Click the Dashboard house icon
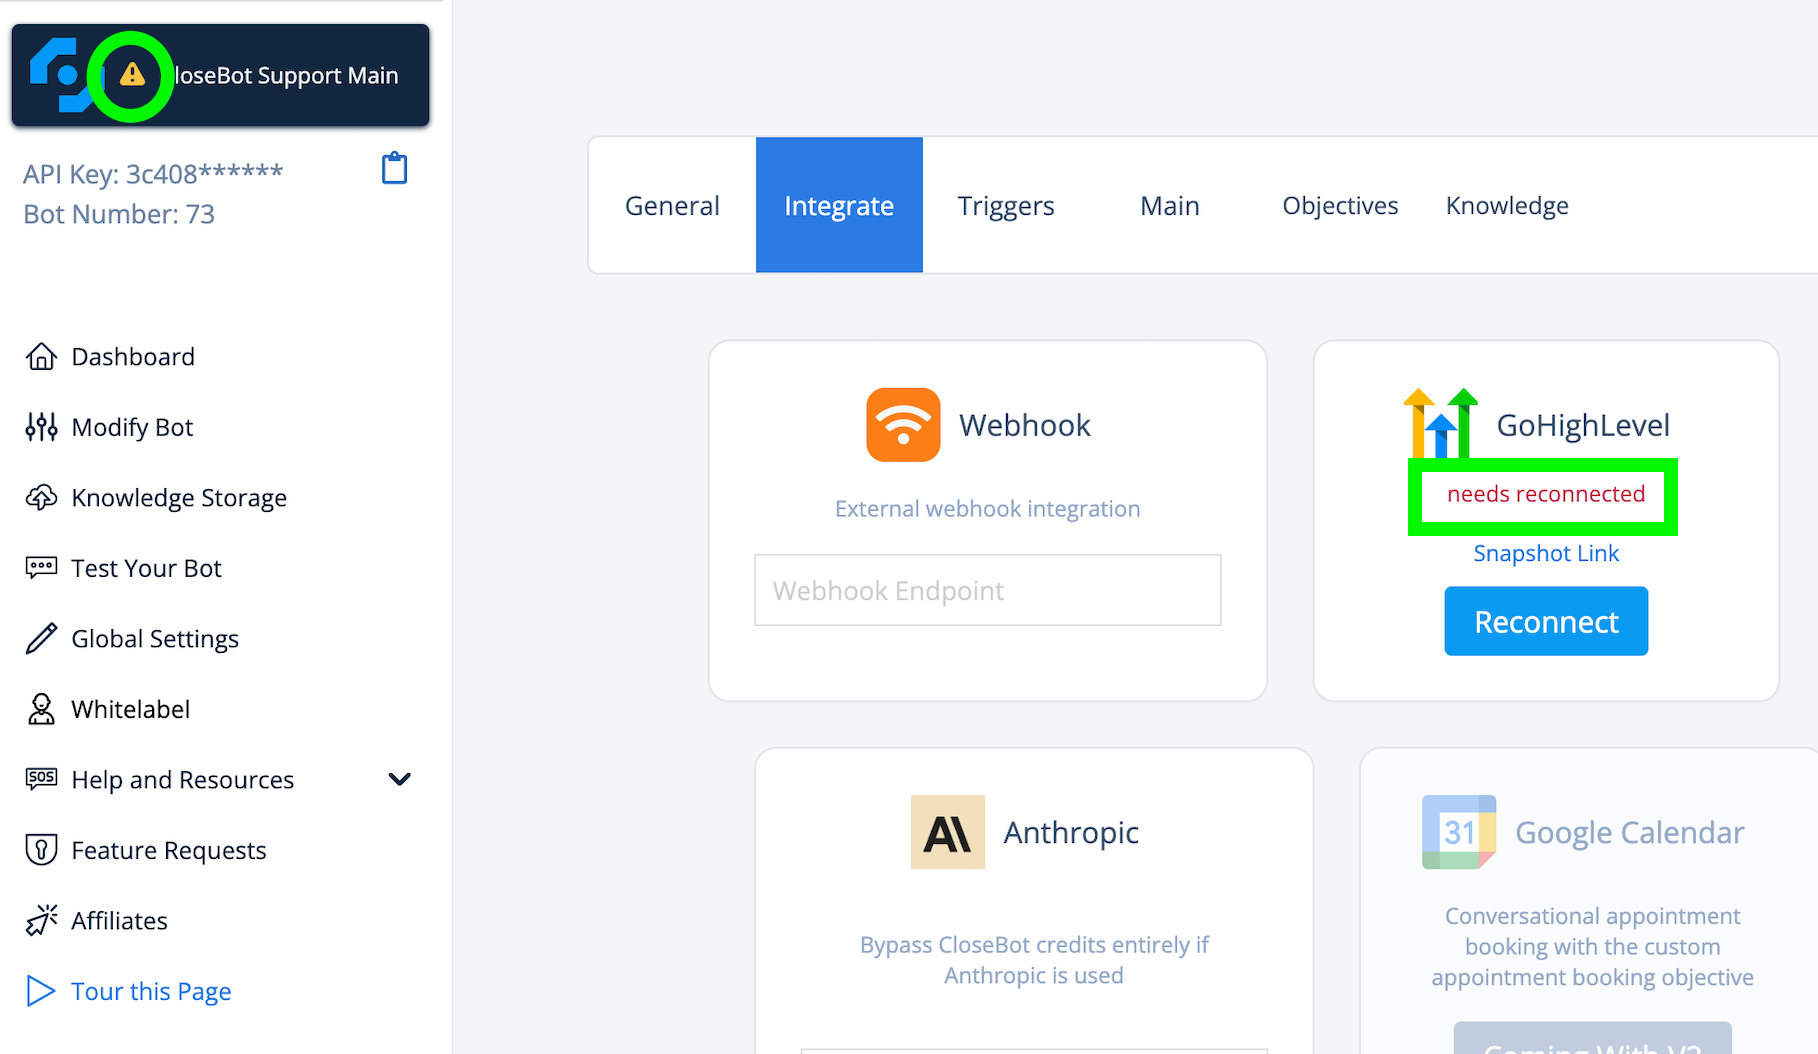The image size is (1818, 1054). tap(41, 357)
